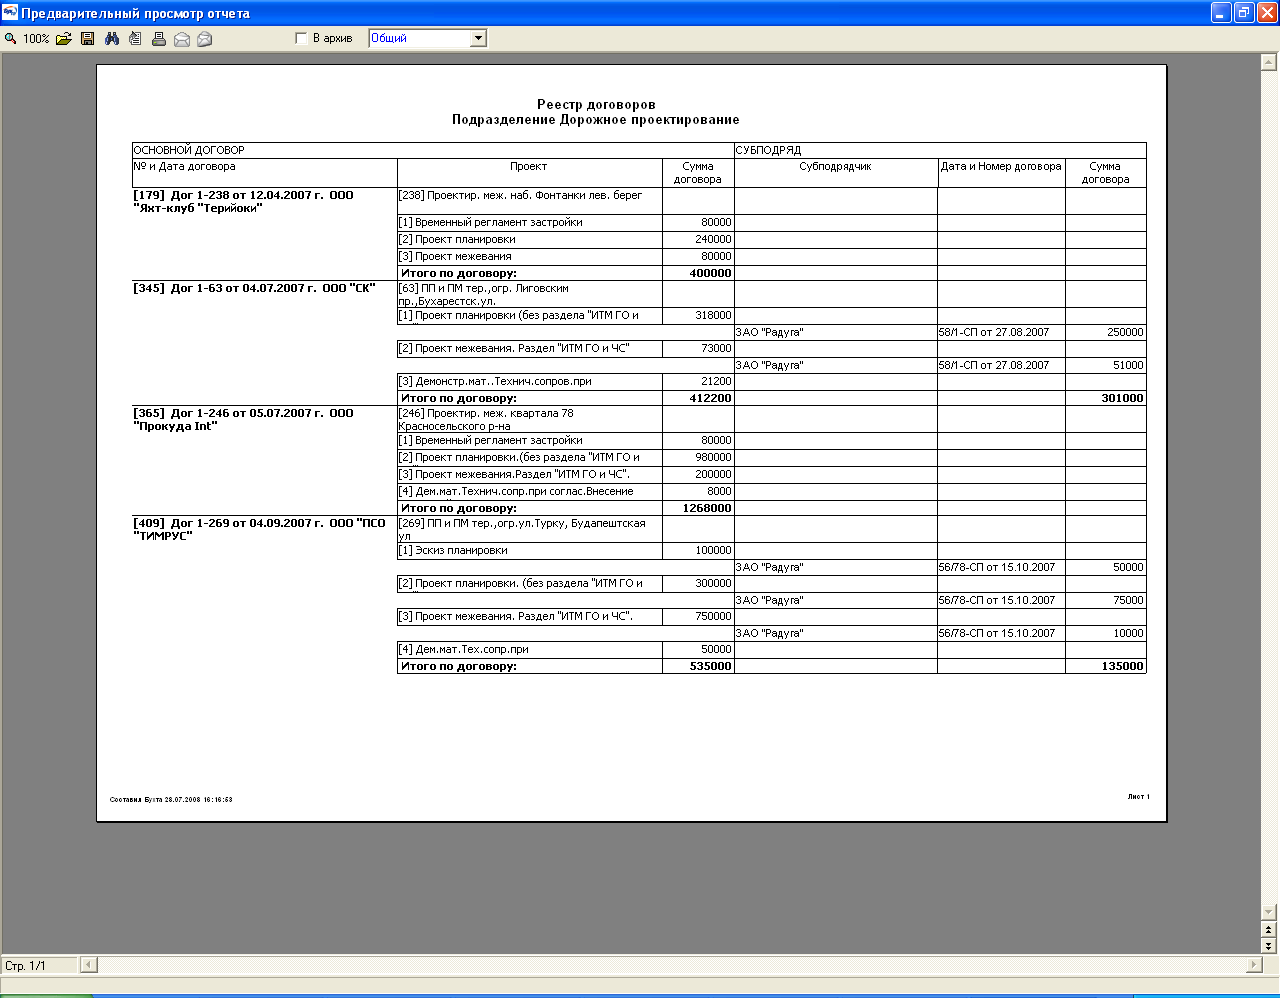Click the [4] Дем.мат.Тех.сопр.при row
Image resolution: width=1280 pixels, height=998 pixels.
[x=530, y=650]
